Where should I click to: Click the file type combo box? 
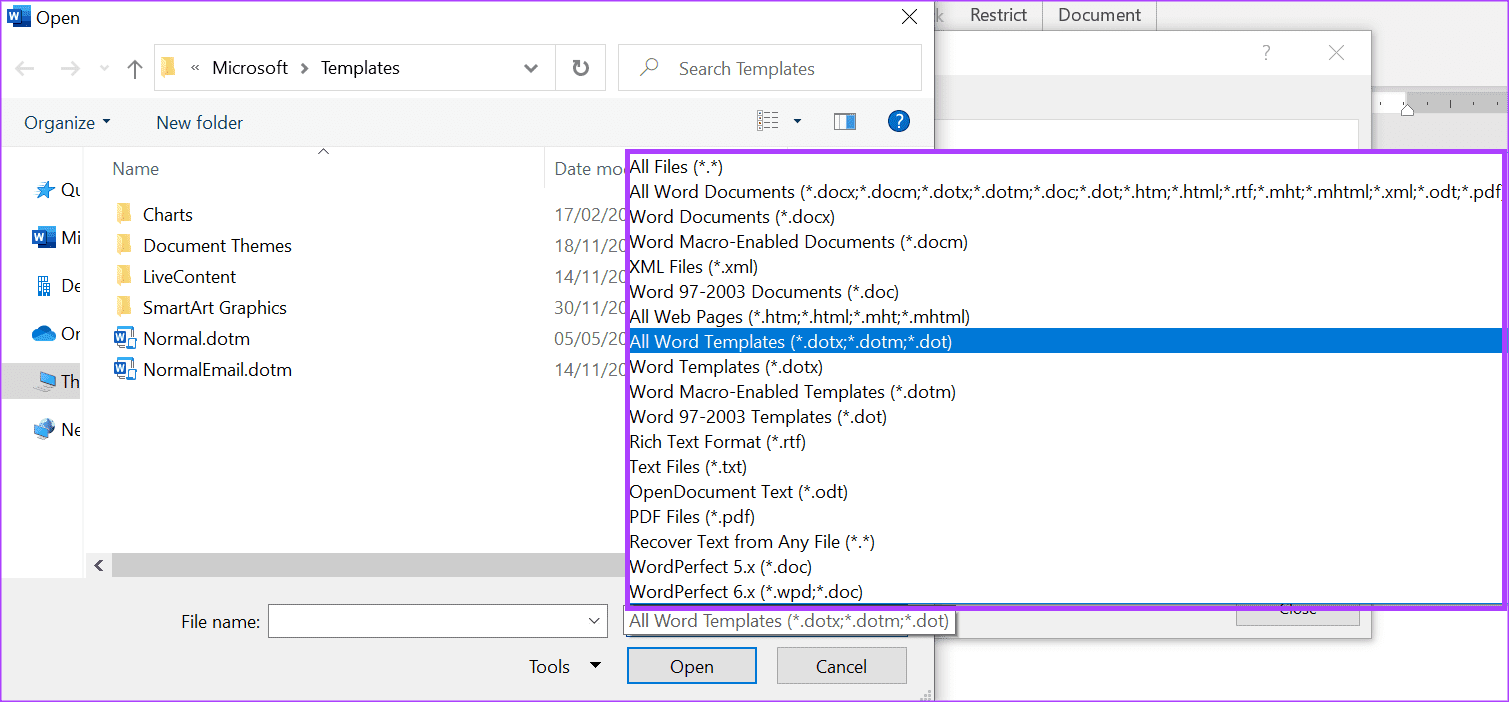click(788, 621)
